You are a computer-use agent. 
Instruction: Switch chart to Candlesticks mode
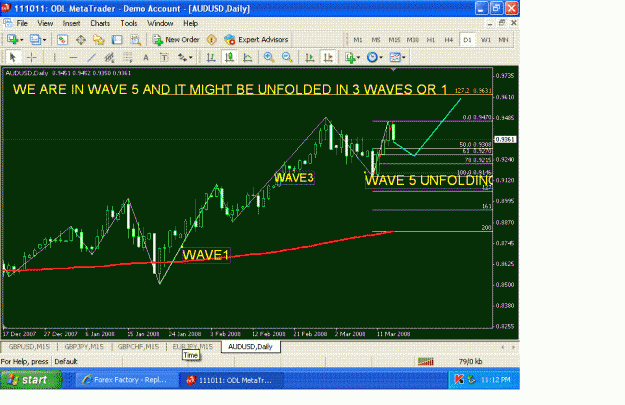tap(229, 57)
